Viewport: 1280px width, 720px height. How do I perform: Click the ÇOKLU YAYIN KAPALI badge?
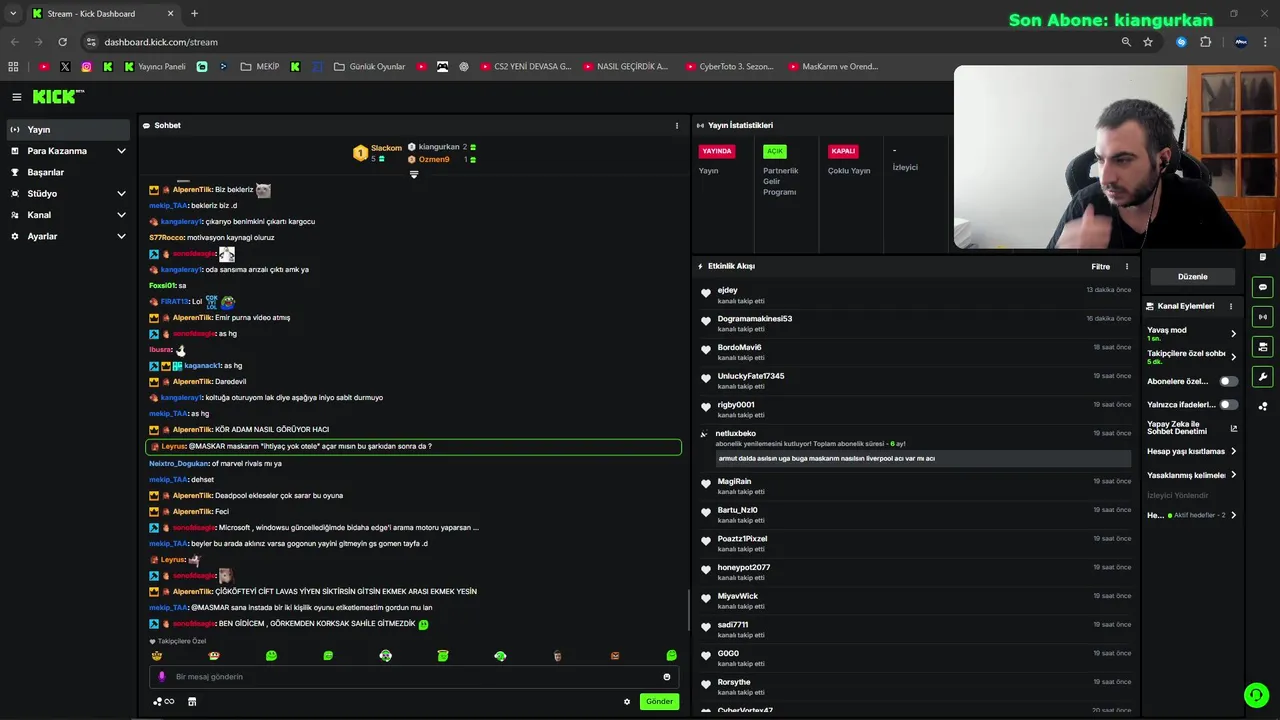pos(843,151)
